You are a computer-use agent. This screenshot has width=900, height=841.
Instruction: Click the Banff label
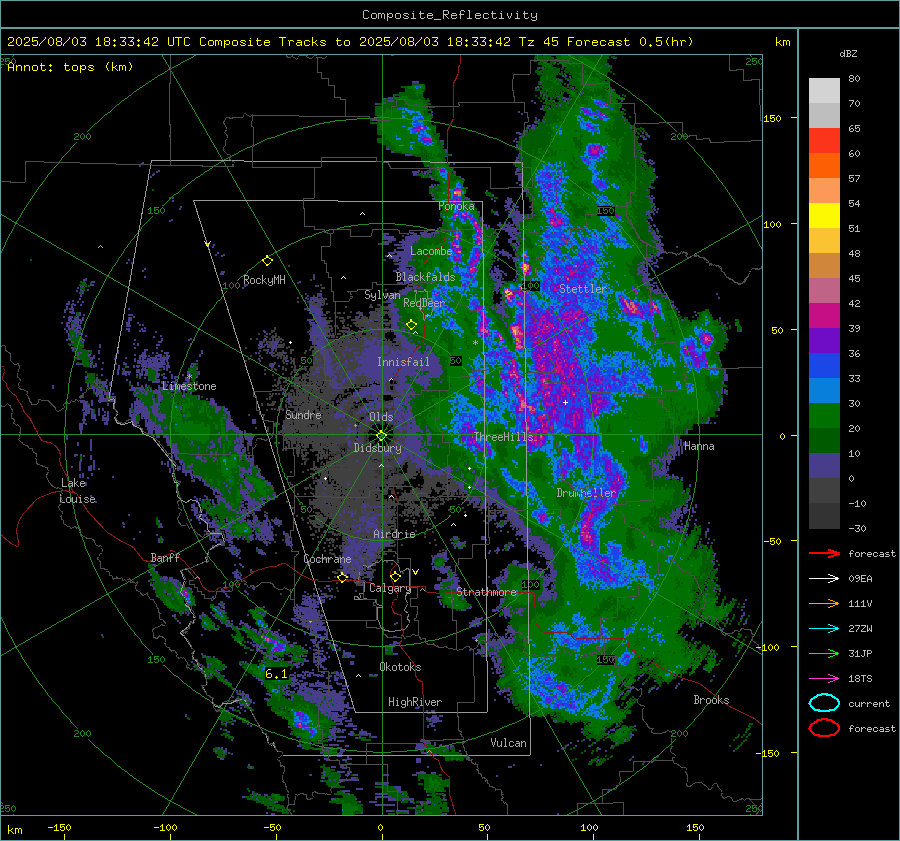pyautogui.click(x=165, y=558)
